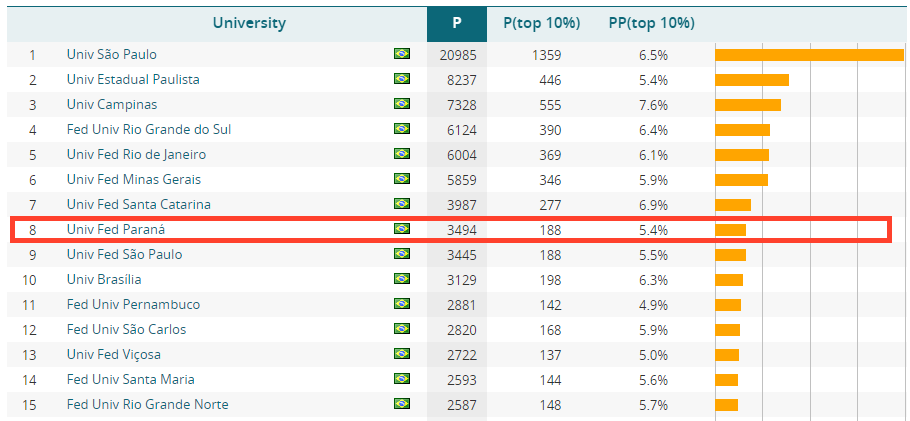Select P value 2820

(461, 330)
